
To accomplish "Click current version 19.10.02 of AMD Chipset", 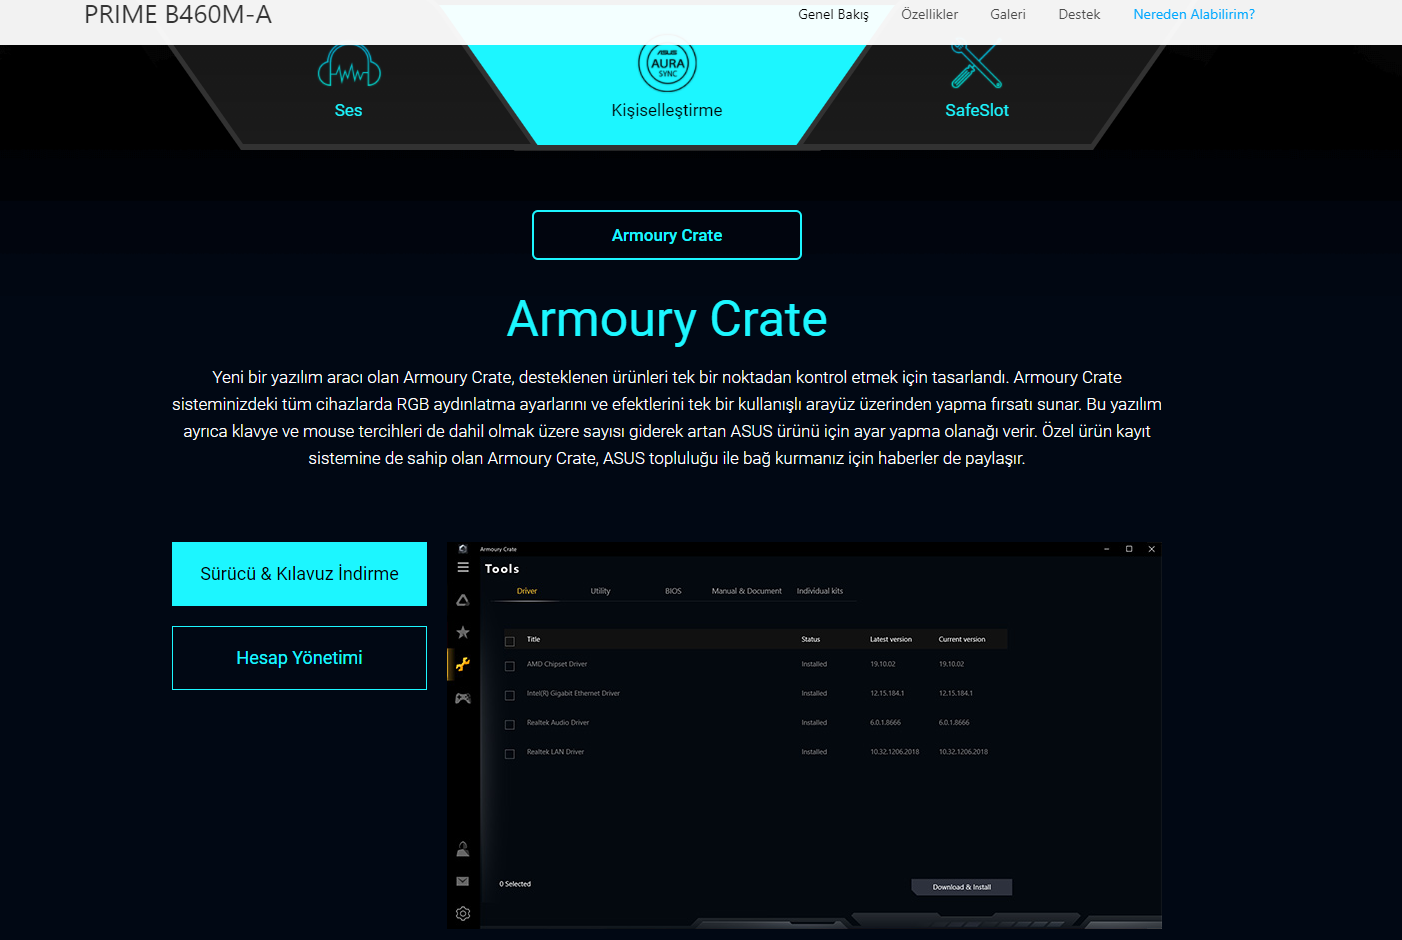I will coord(951,664).
